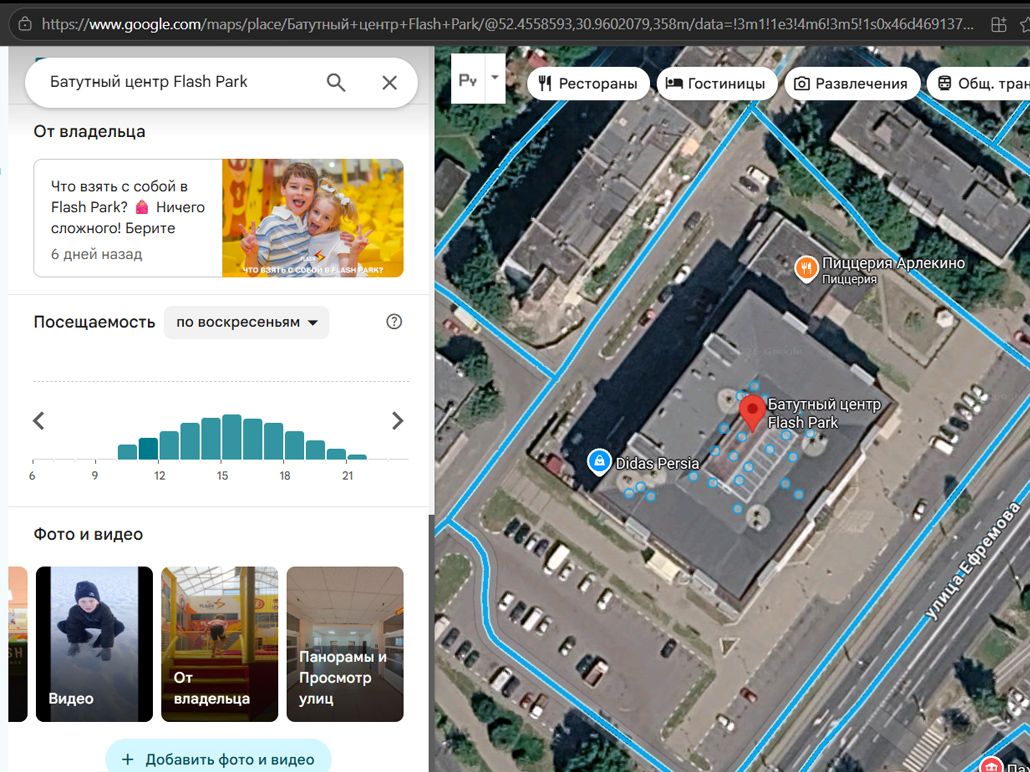
Task: Click the red Flash Park location pin
Action: tap(752, 413)
